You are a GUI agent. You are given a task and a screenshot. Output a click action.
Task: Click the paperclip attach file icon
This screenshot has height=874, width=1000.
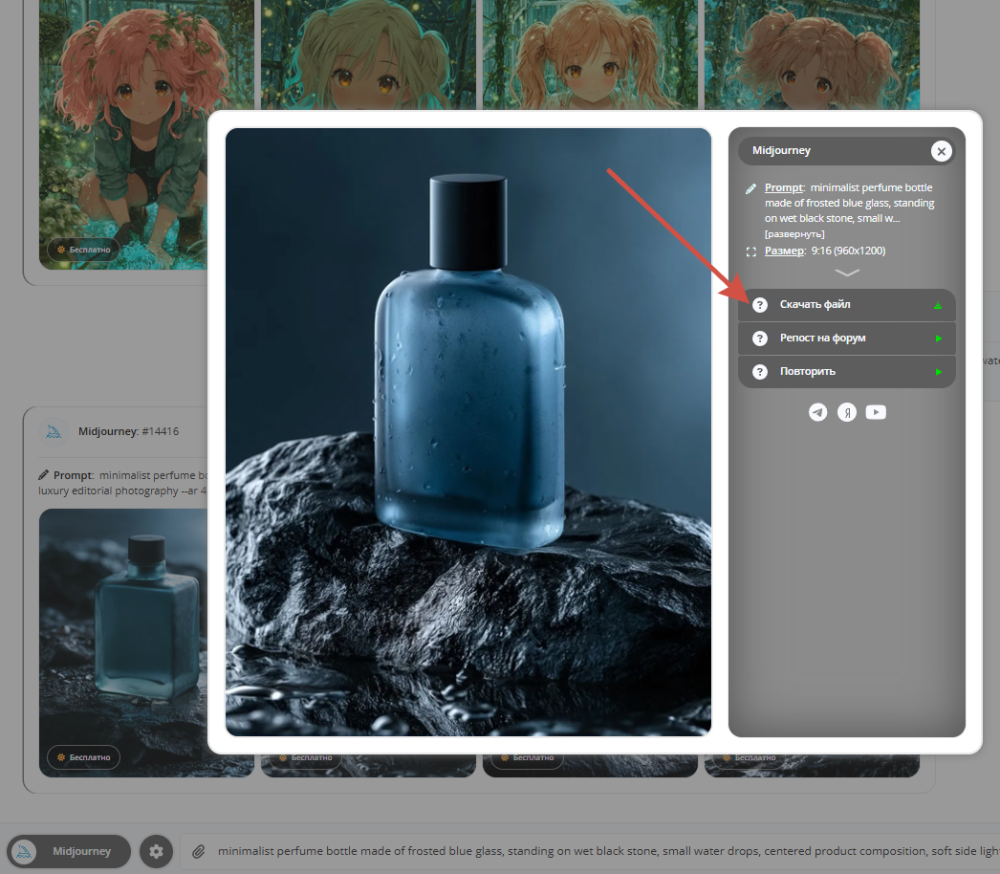[x=198, y=852]
